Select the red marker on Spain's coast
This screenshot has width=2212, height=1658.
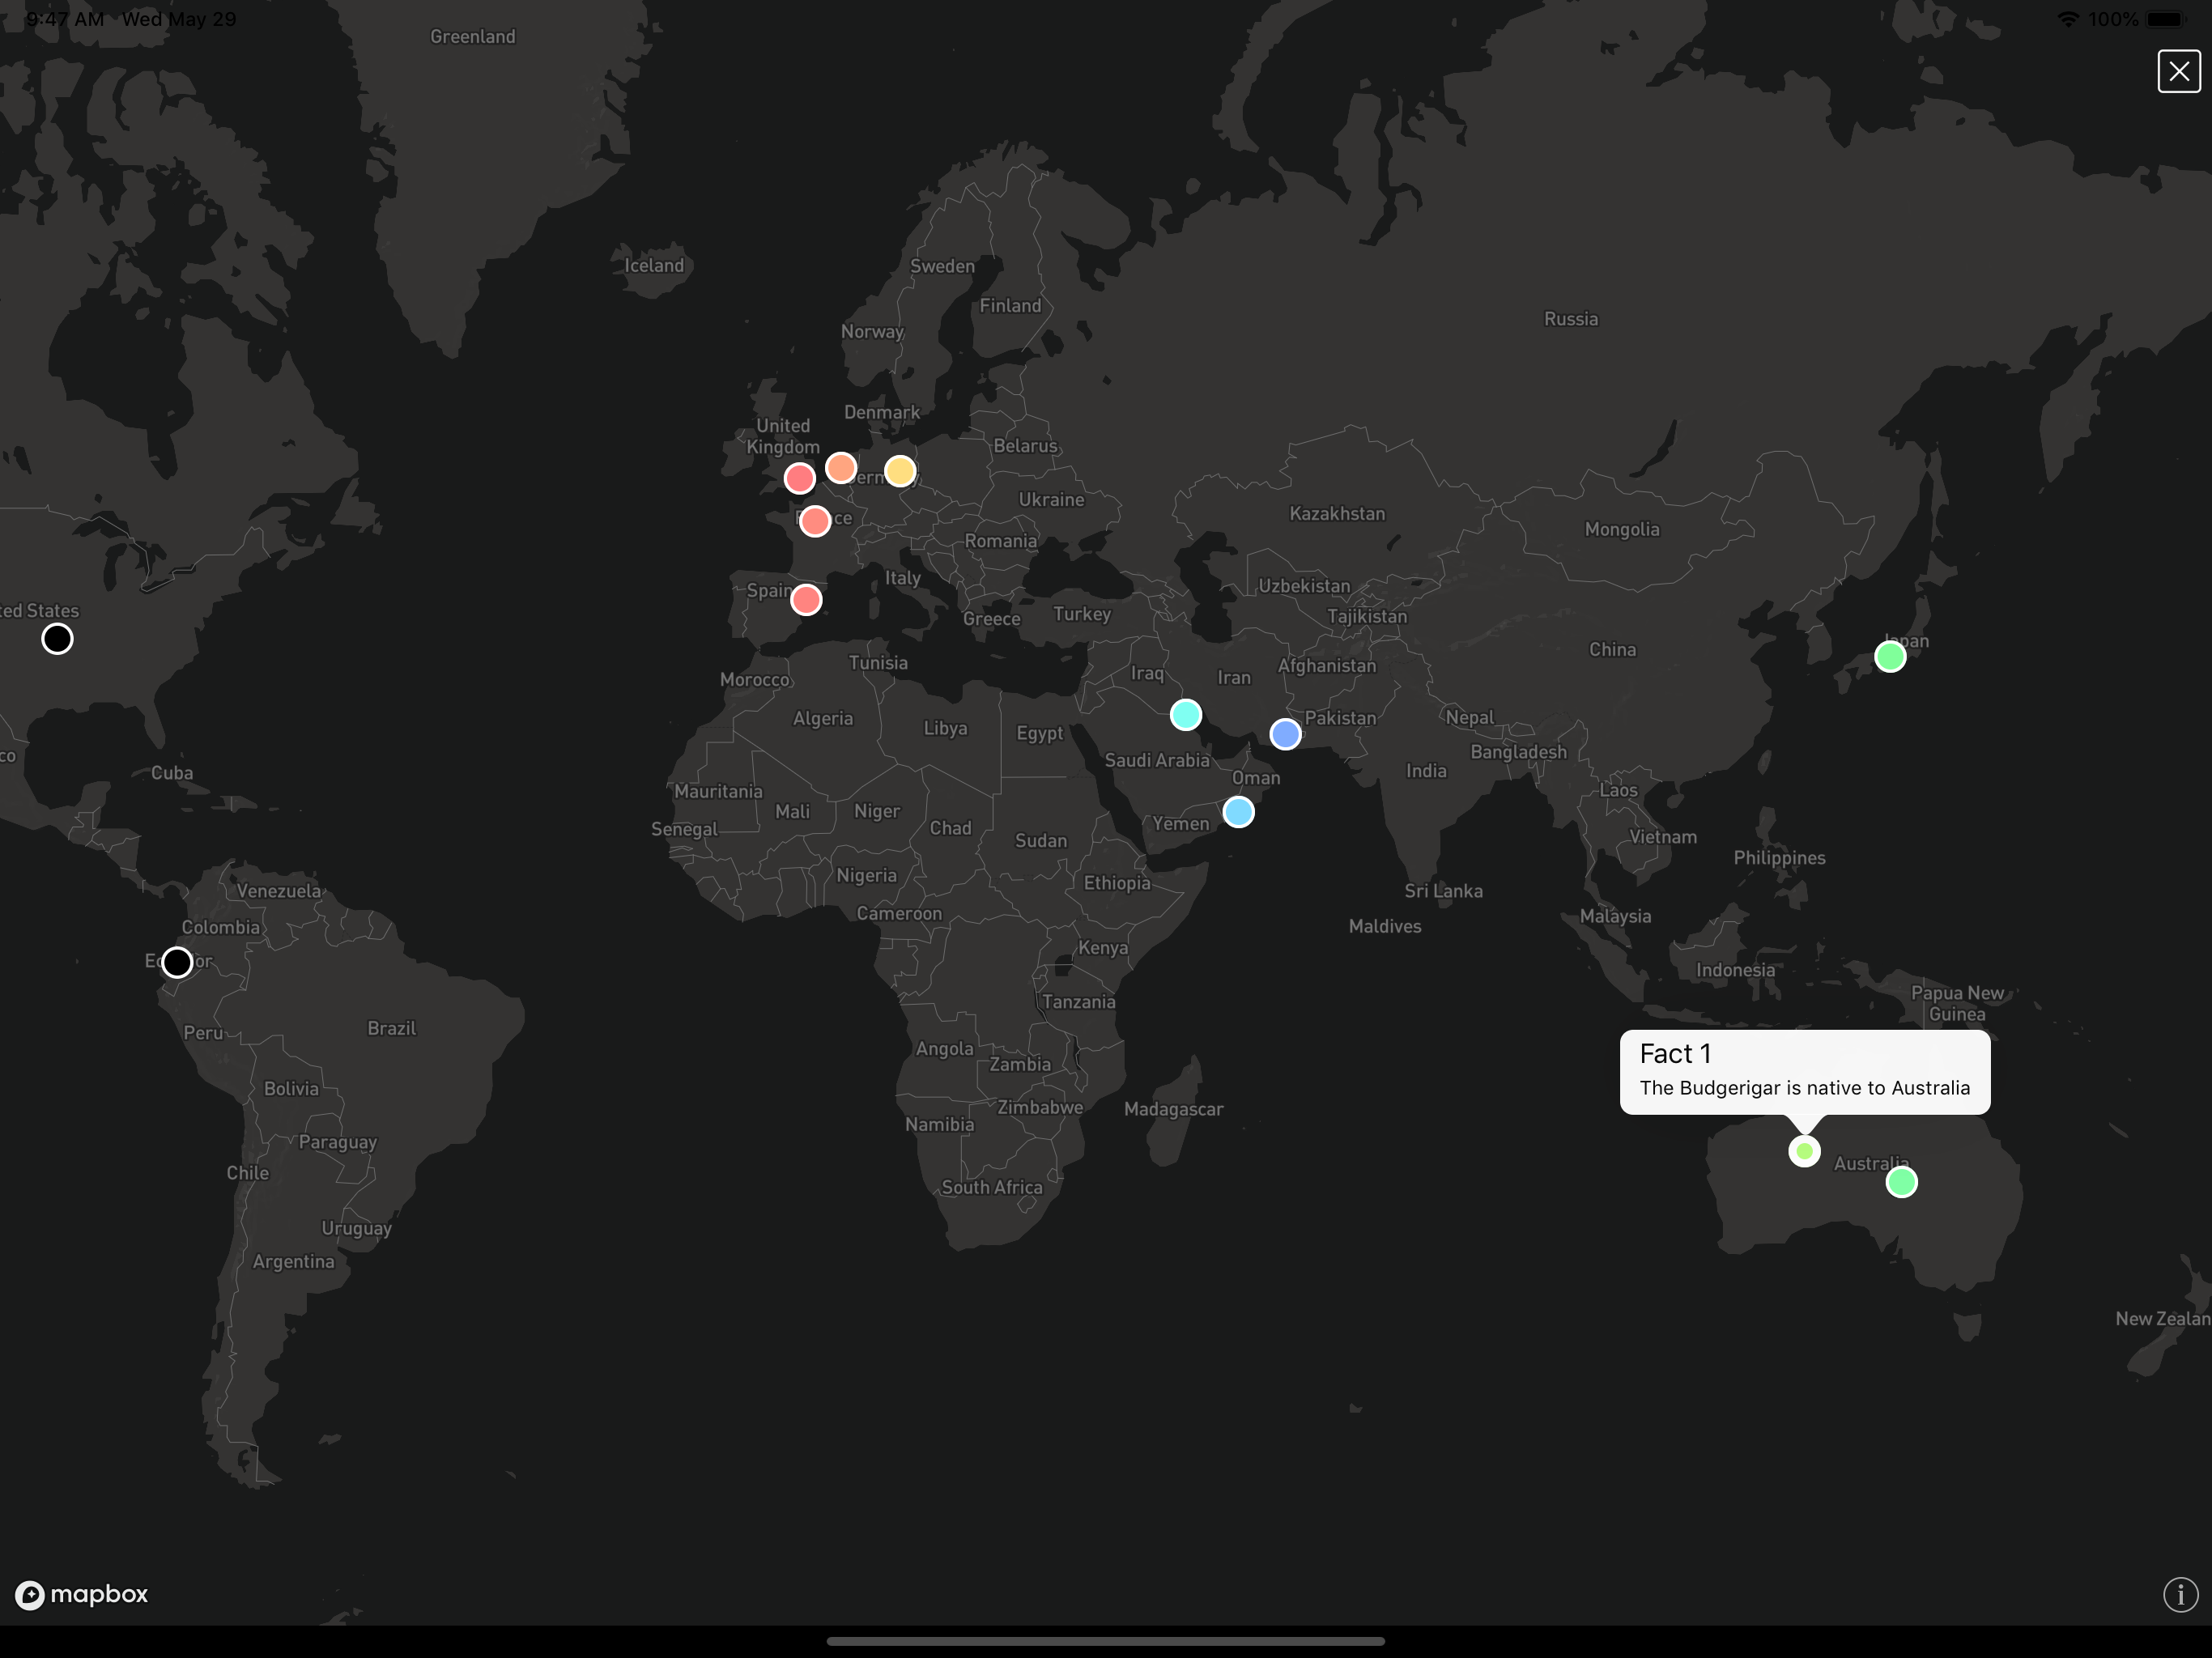806,600
